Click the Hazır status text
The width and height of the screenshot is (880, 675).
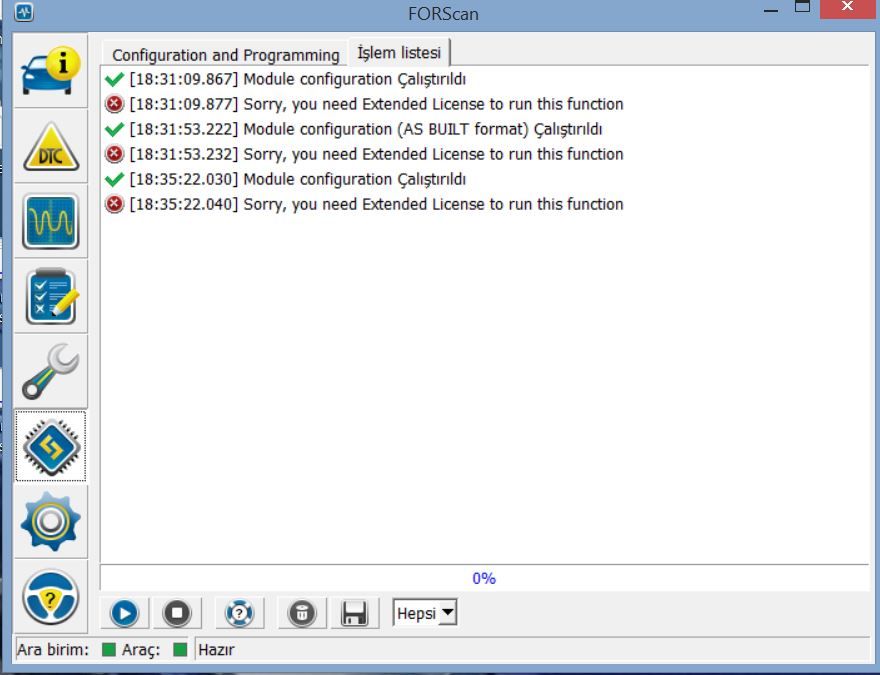point(216,650)
